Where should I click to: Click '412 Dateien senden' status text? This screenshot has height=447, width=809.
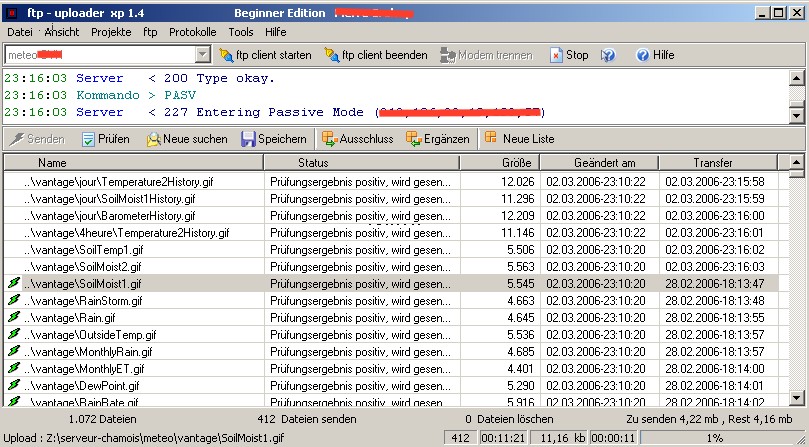[x=306, y=419]
